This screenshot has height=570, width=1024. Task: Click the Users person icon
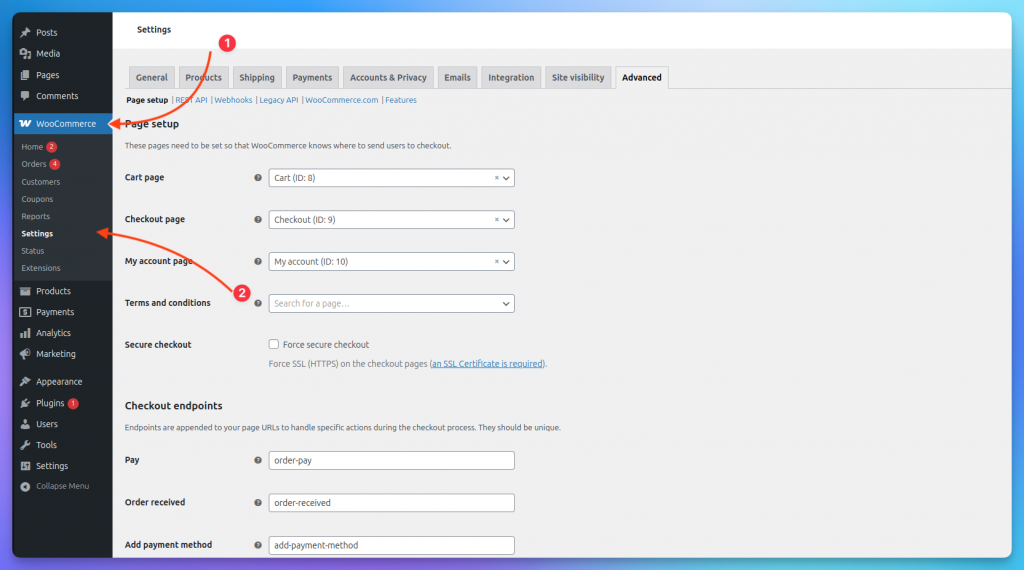[x=25, y=424]
